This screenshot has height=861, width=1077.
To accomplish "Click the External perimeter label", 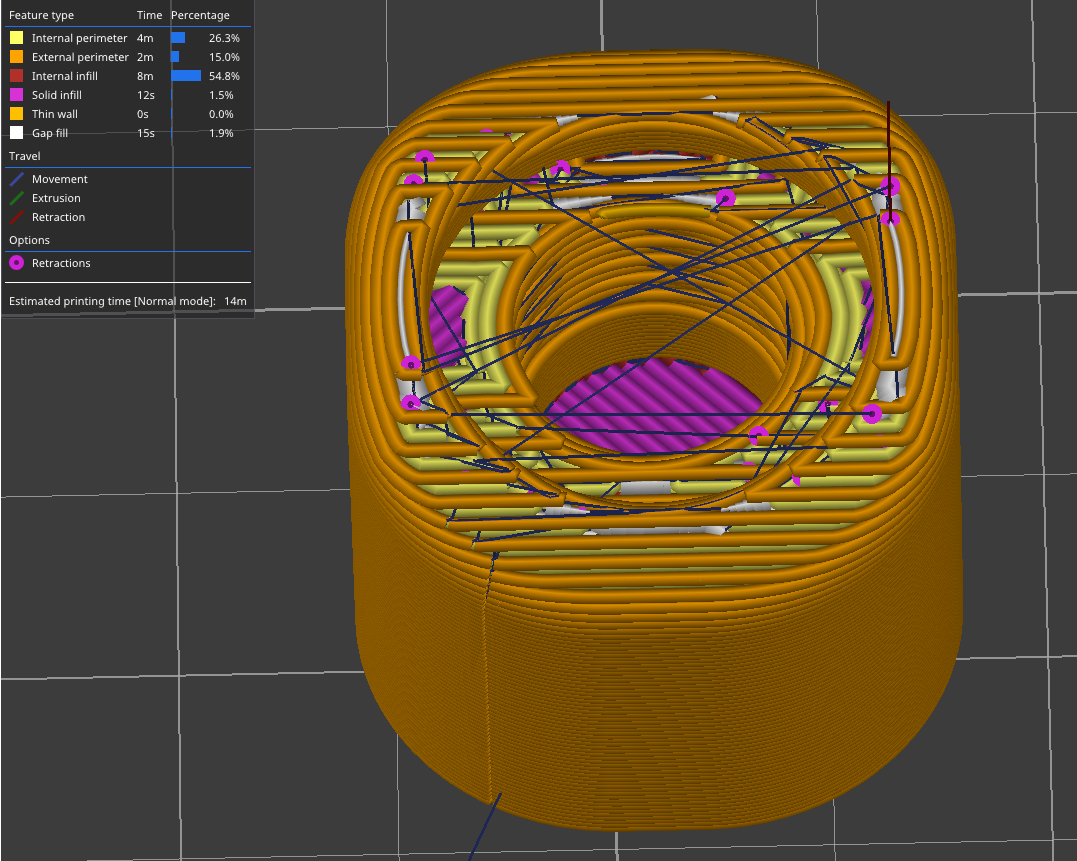I will [80, 57].
